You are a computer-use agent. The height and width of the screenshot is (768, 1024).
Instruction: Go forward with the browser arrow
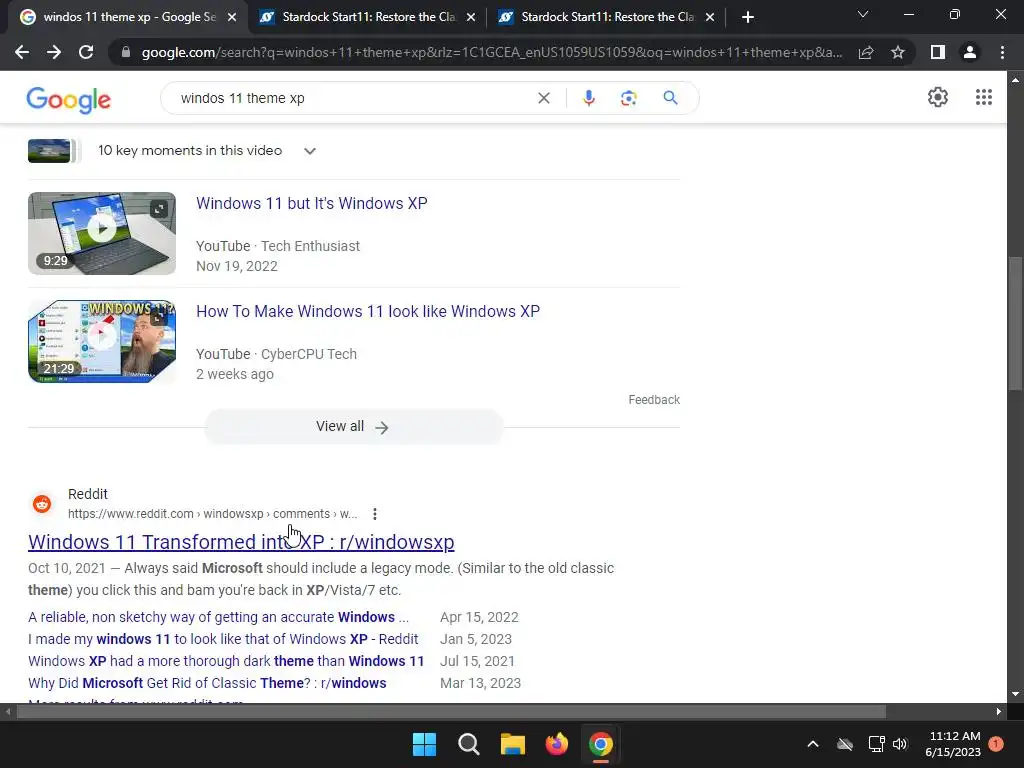pyautogui.click(x=54, y=52)
